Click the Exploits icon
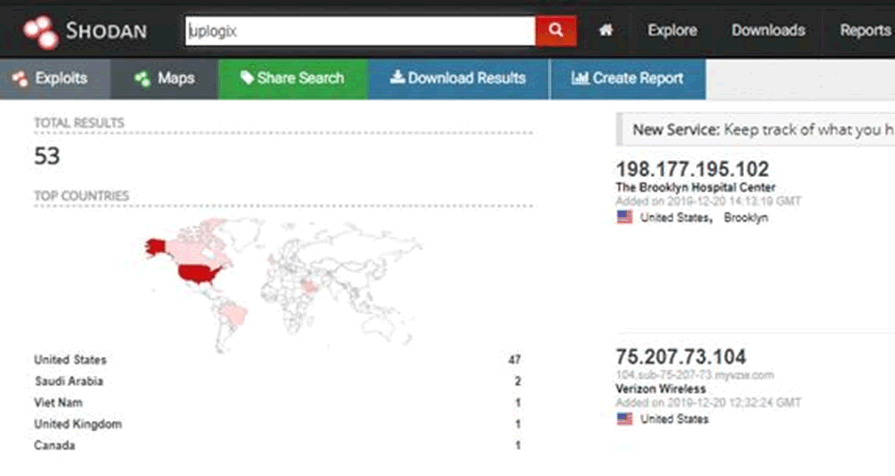This screenshot has height=476, width=895. tap(20, 79)
